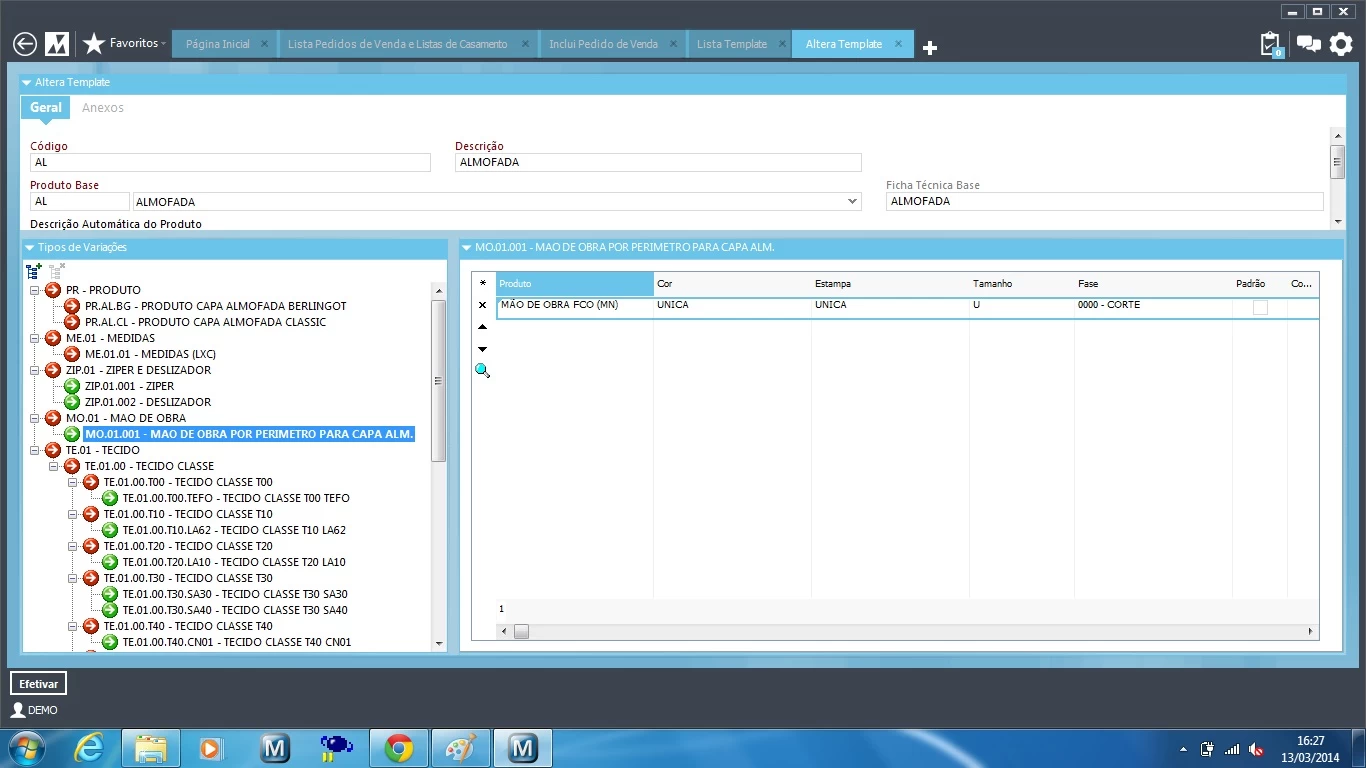The image size is (1366, 768).
Task: Open the Produto Base dropdown arrow
Action: point(852,202)
